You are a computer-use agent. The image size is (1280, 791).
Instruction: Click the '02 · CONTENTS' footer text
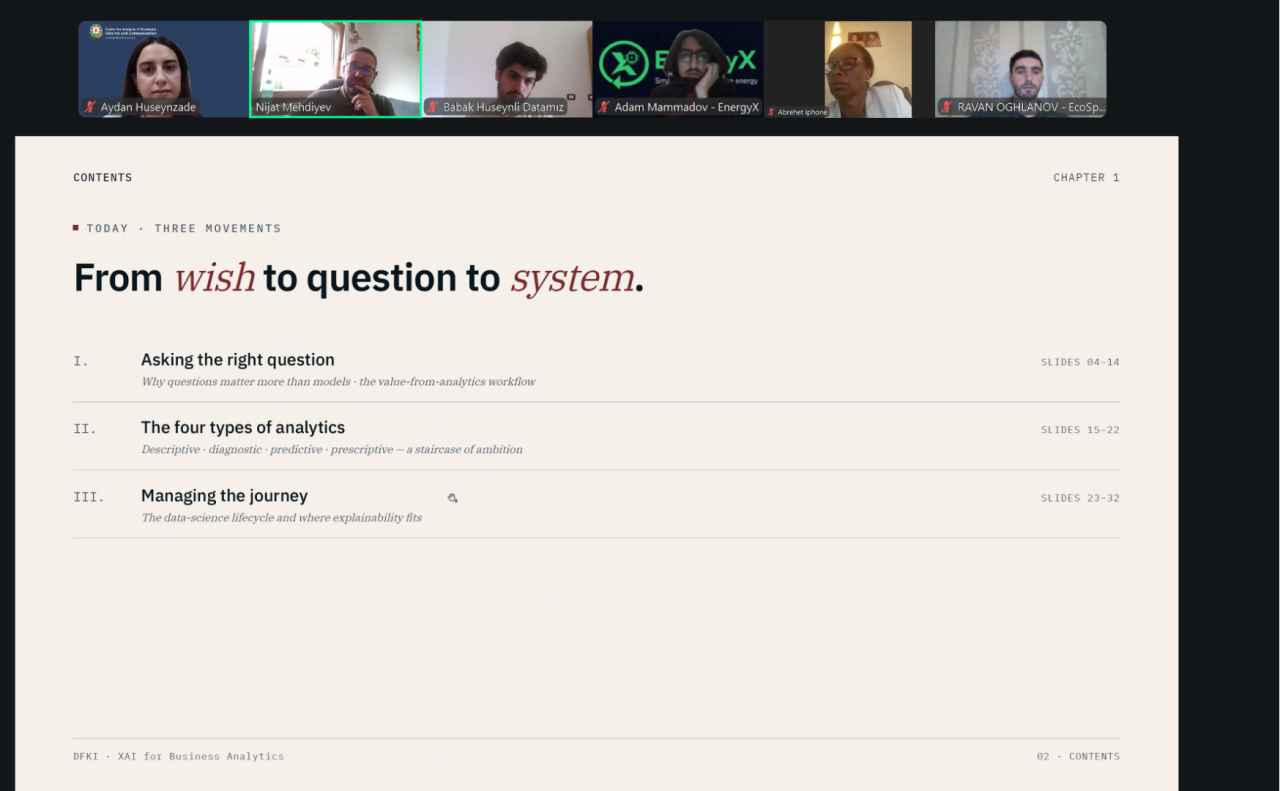click(x=1078, y=757)
